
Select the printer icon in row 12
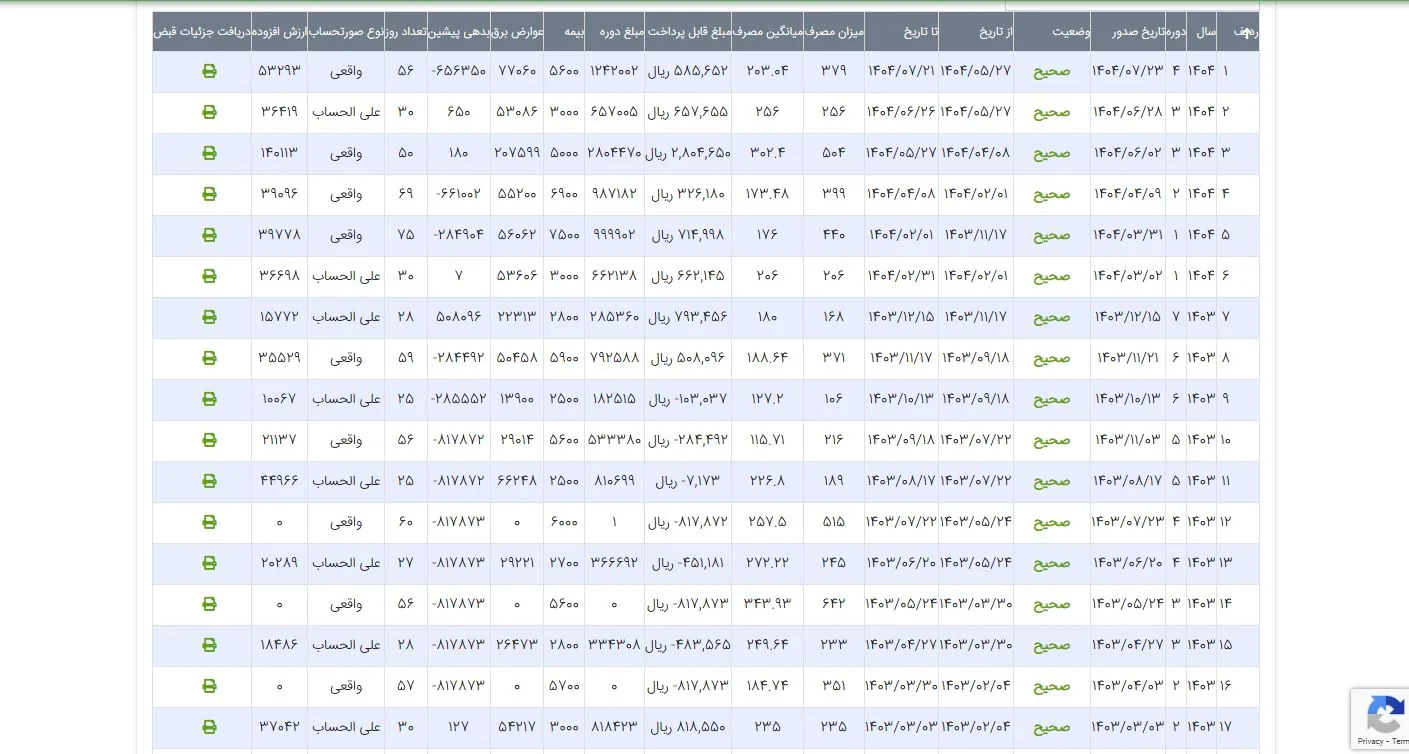point(209,522)
